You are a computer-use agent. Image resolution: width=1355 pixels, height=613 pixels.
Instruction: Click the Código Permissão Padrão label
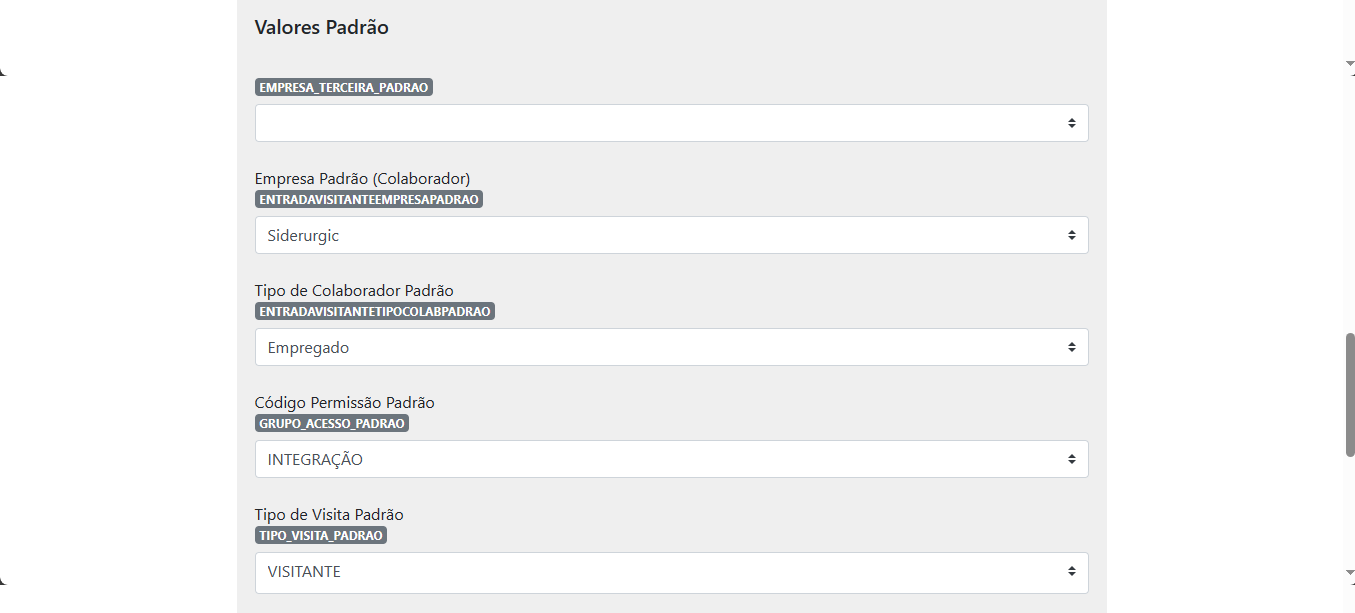click(345, 403)
